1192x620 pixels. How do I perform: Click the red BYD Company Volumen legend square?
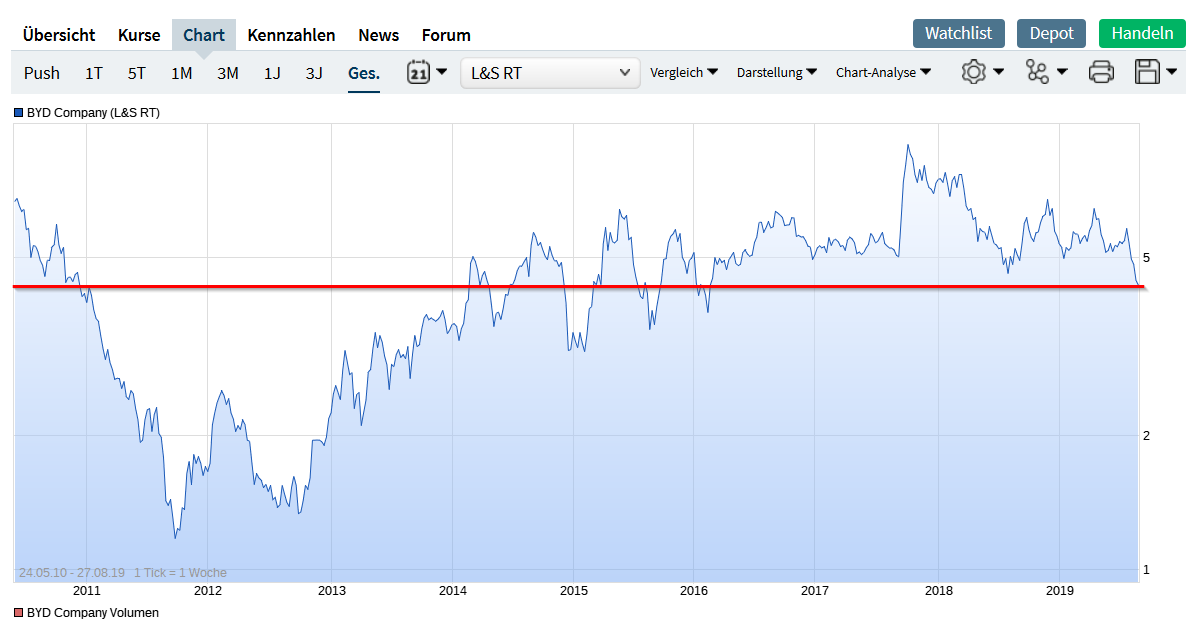pos(18,612)
